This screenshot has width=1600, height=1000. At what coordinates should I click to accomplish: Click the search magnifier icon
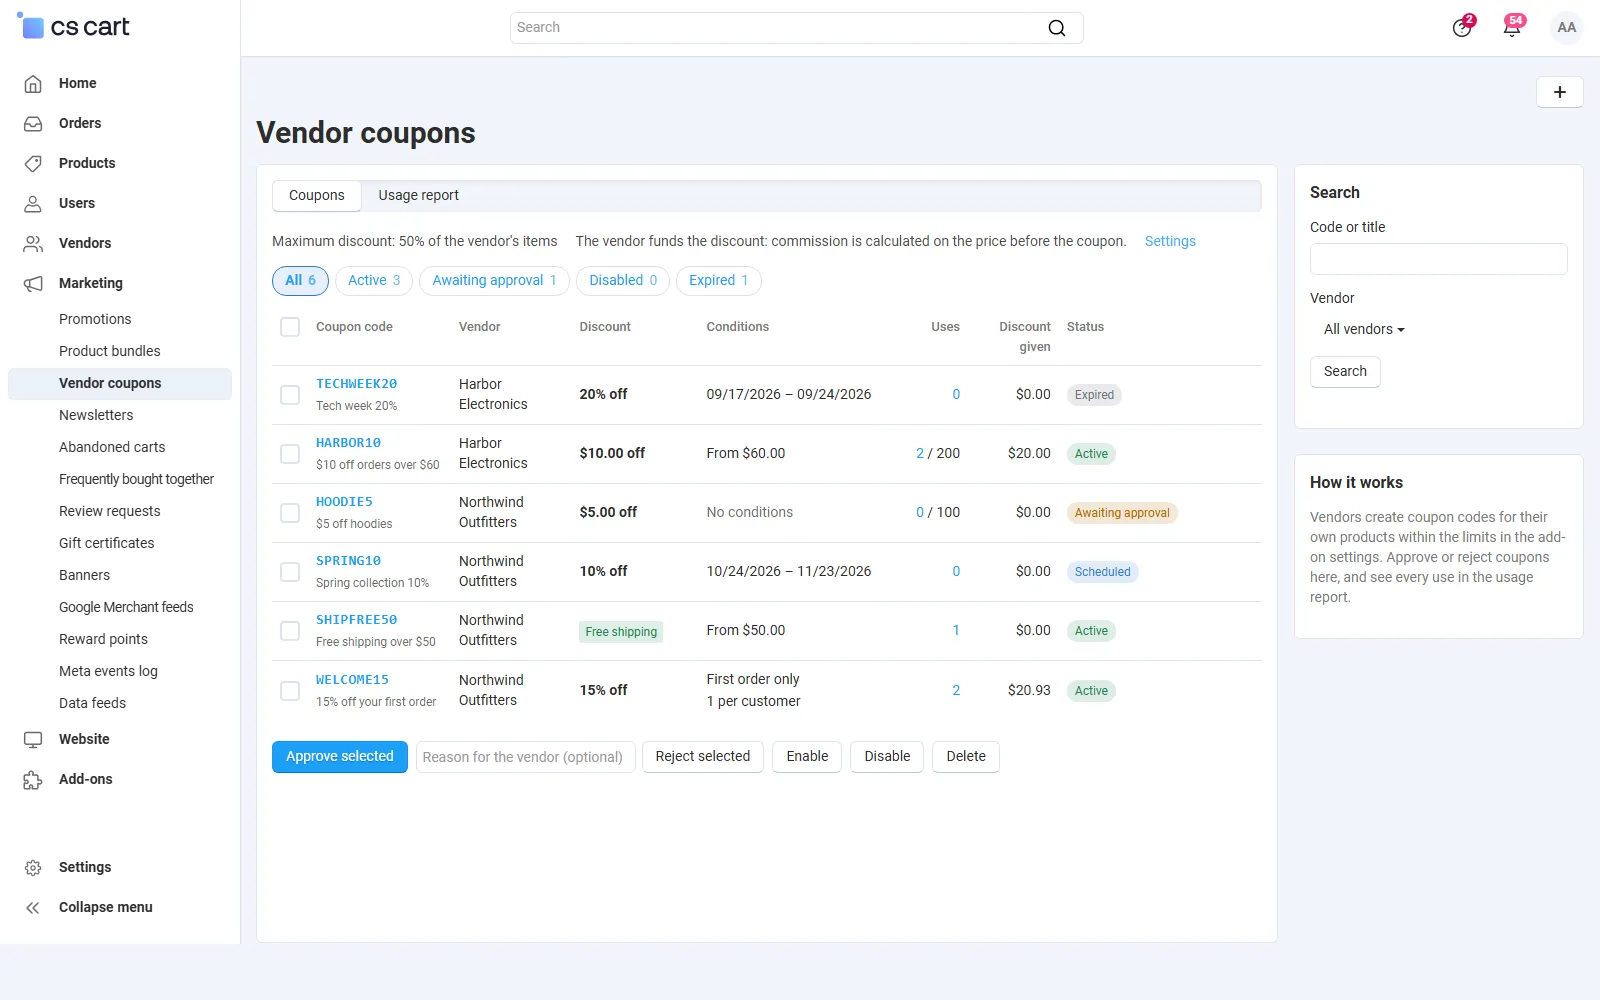click(1056, 28)
